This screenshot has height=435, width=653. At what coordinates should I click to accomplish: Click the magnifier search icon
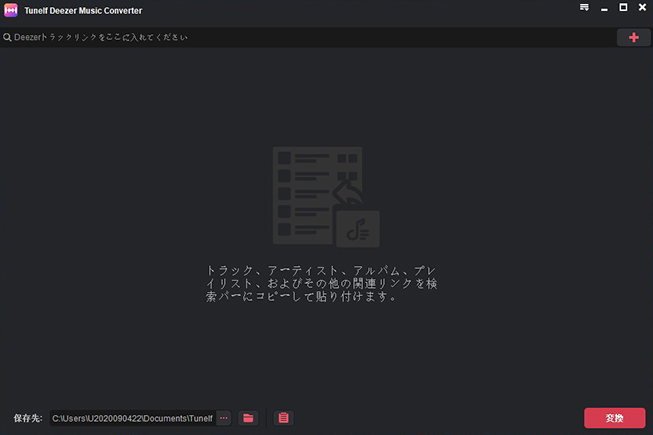point(7,37)
